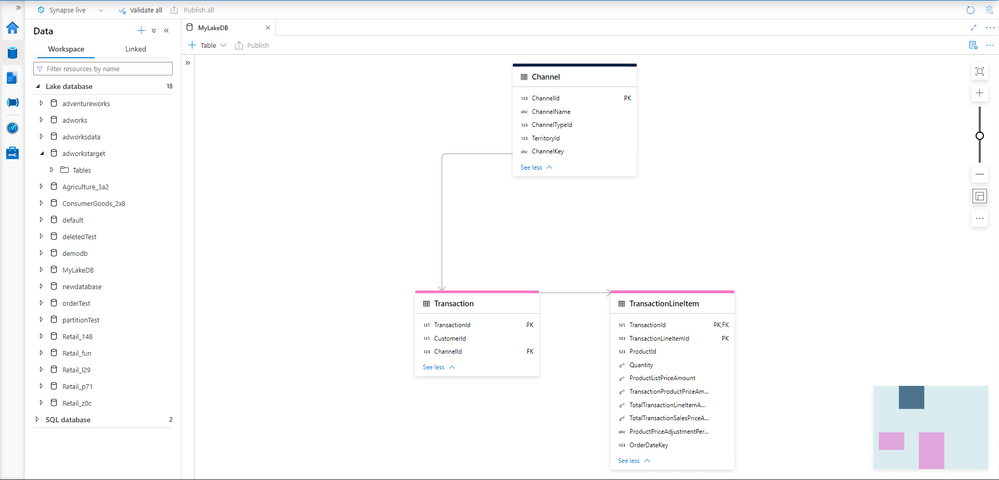The image size is (999, 480).
Task: Collapse the adworkstarget database node
Action: [41, 153]
